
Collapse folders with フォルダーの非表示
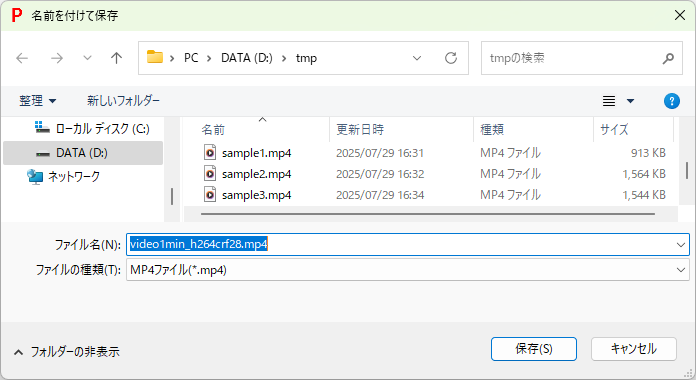pyautogui.click(x=67, y=352)
